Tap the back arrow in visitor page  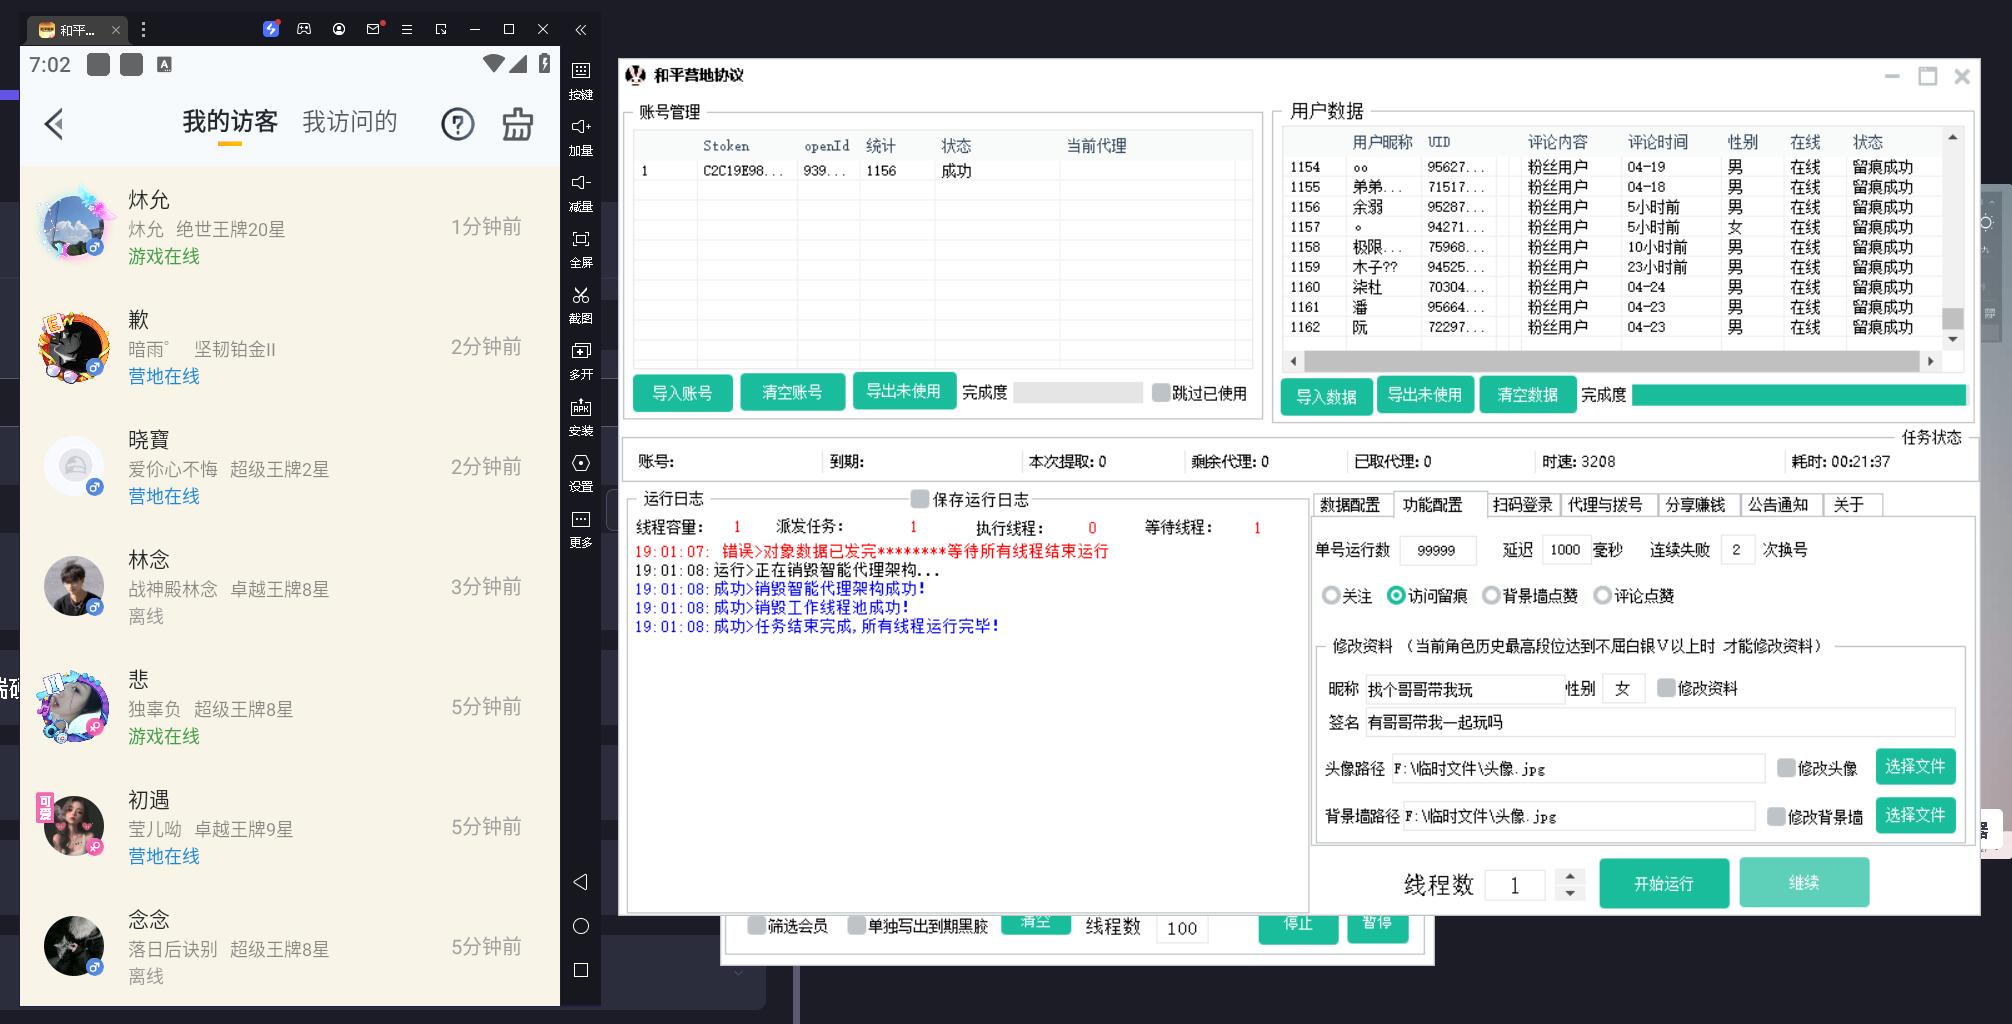(x=55, y=124)
